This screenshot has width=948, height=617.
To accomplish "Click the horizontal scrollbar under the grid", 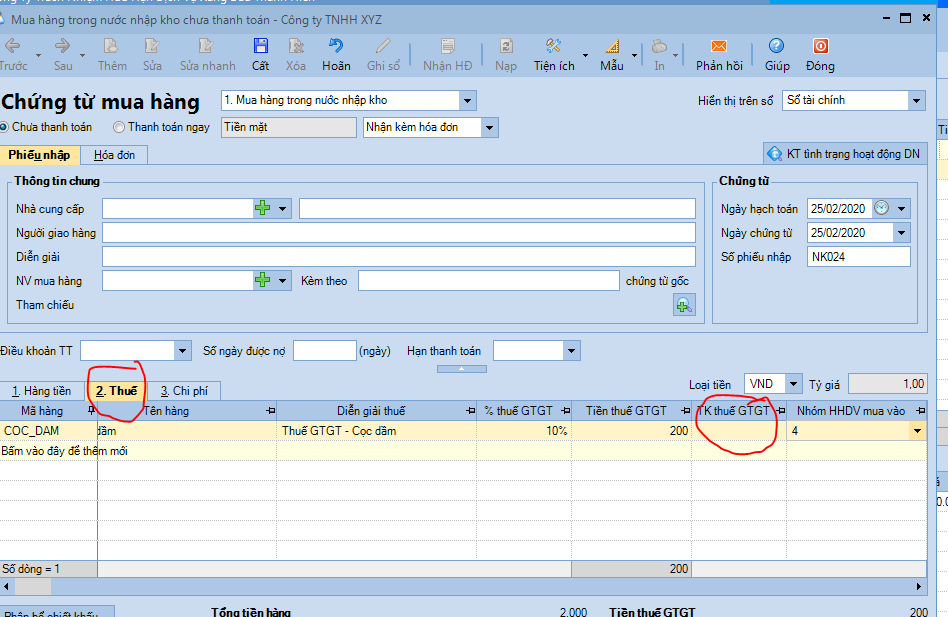I will (x=460, y=586).
